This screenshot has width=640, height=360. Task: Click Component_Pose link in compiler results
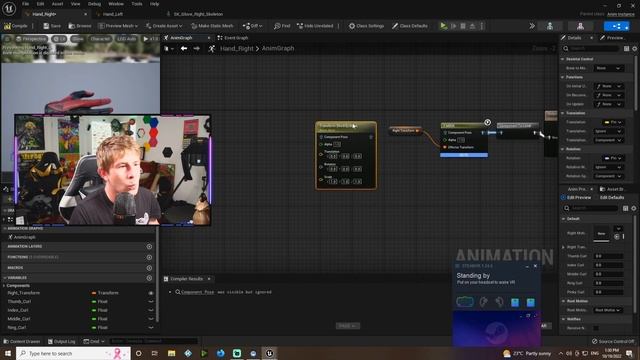point(198,292)
